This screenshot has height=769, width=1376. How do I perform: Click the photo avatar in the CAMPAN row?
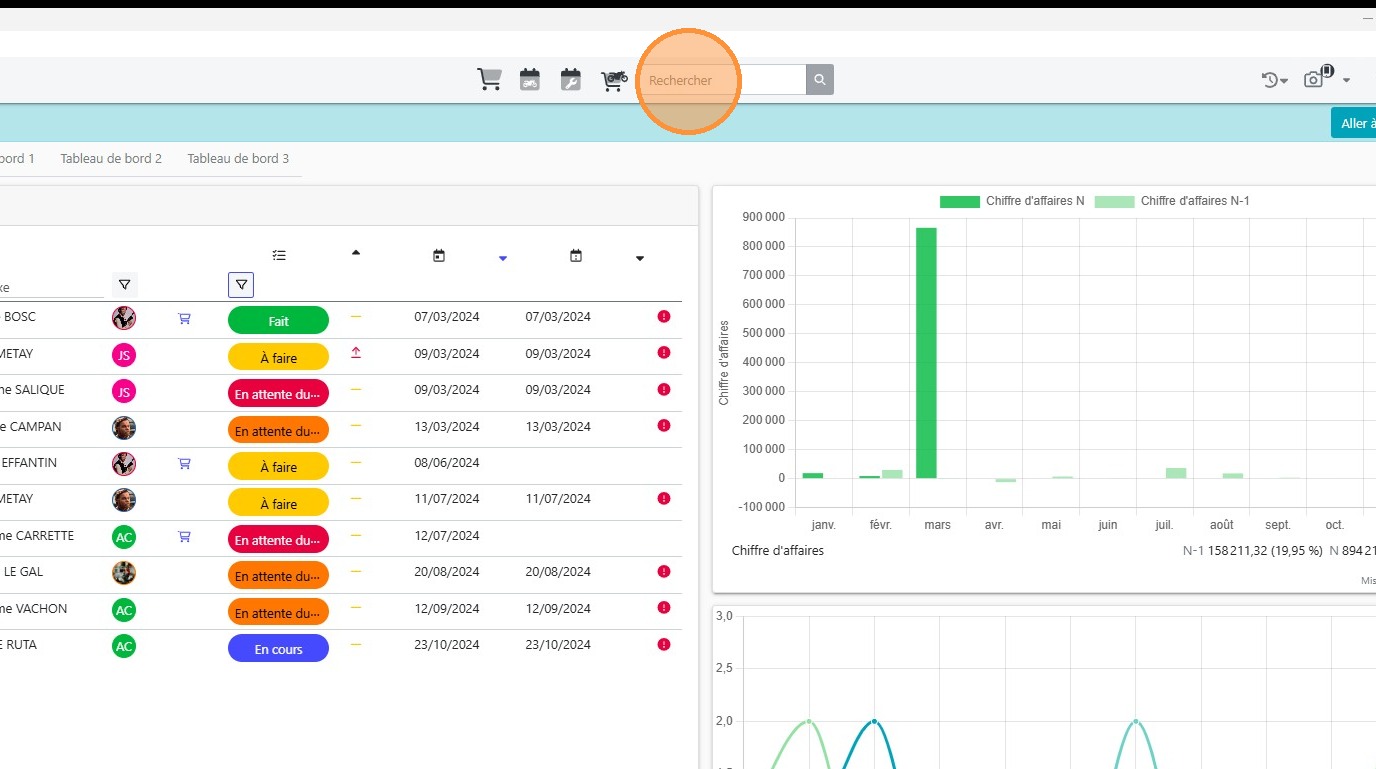pos(124,428)
